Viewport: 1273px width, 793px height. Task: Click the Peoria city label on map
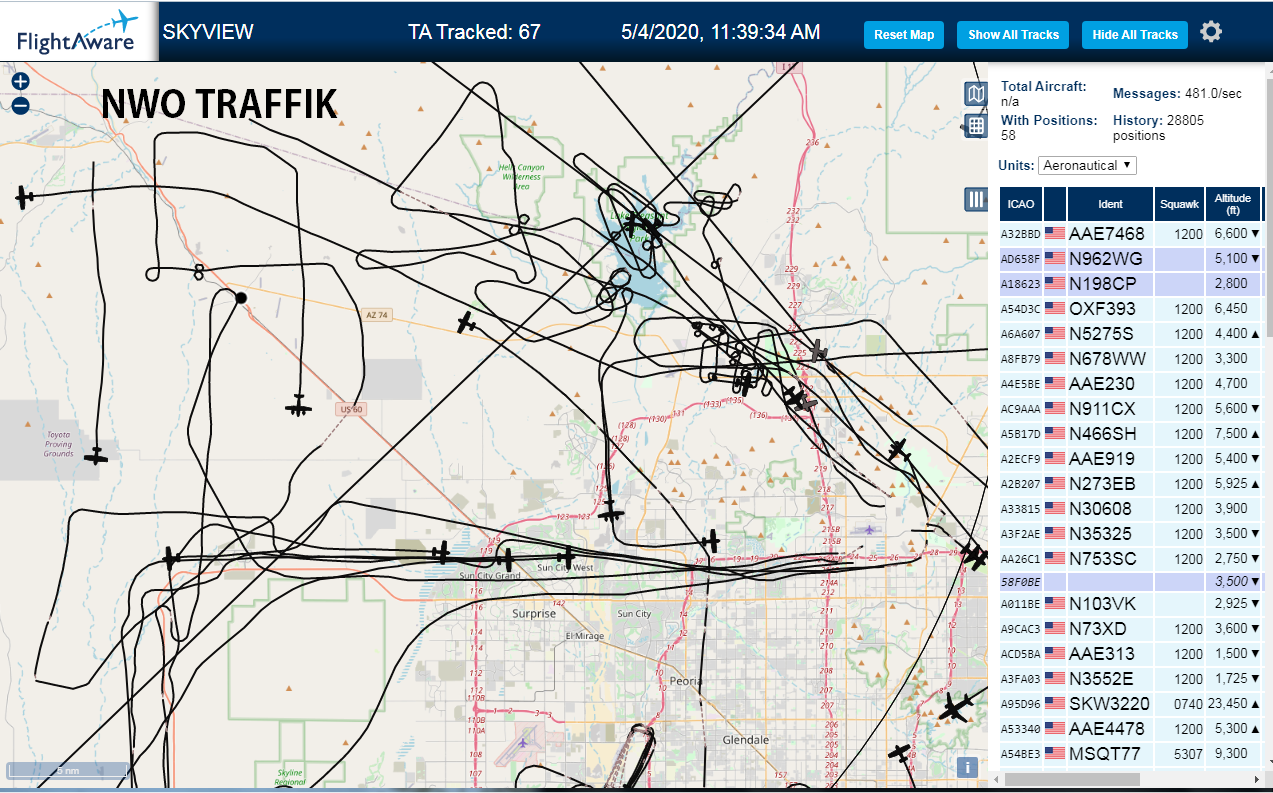coord(686,680)
